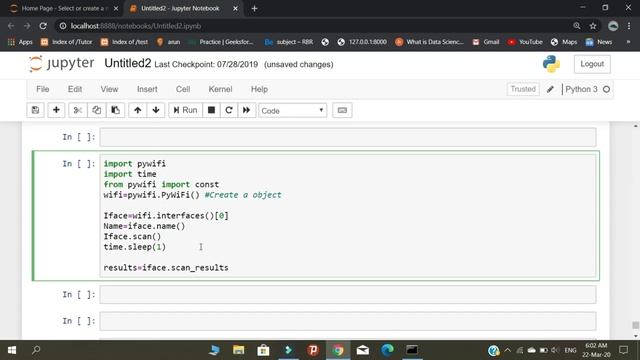This screenshot has width=640, height=360.
Task: Open the Cell menu
Action: click(183, 89)
